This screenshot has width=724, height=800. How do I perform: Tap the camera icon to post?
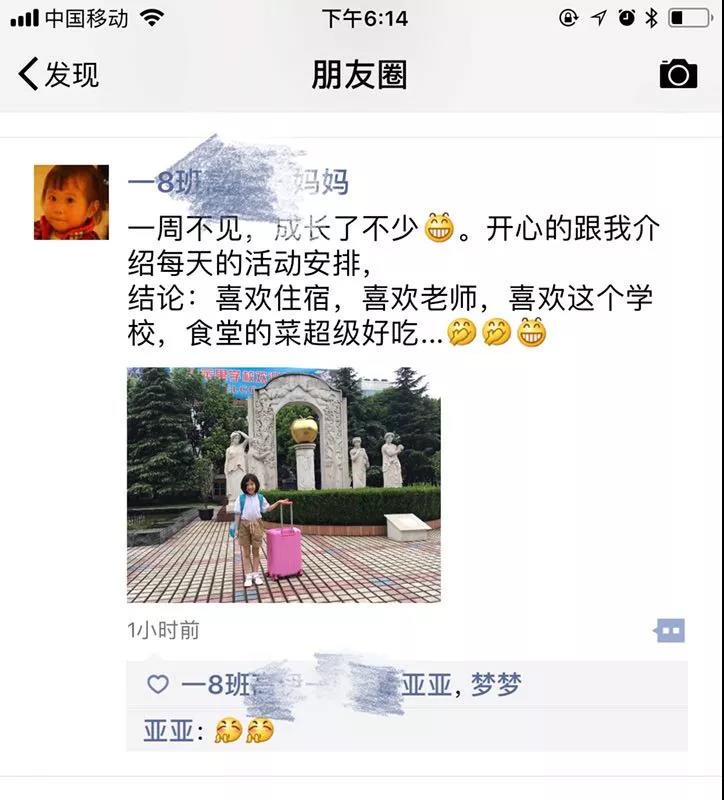coord(678,74)
